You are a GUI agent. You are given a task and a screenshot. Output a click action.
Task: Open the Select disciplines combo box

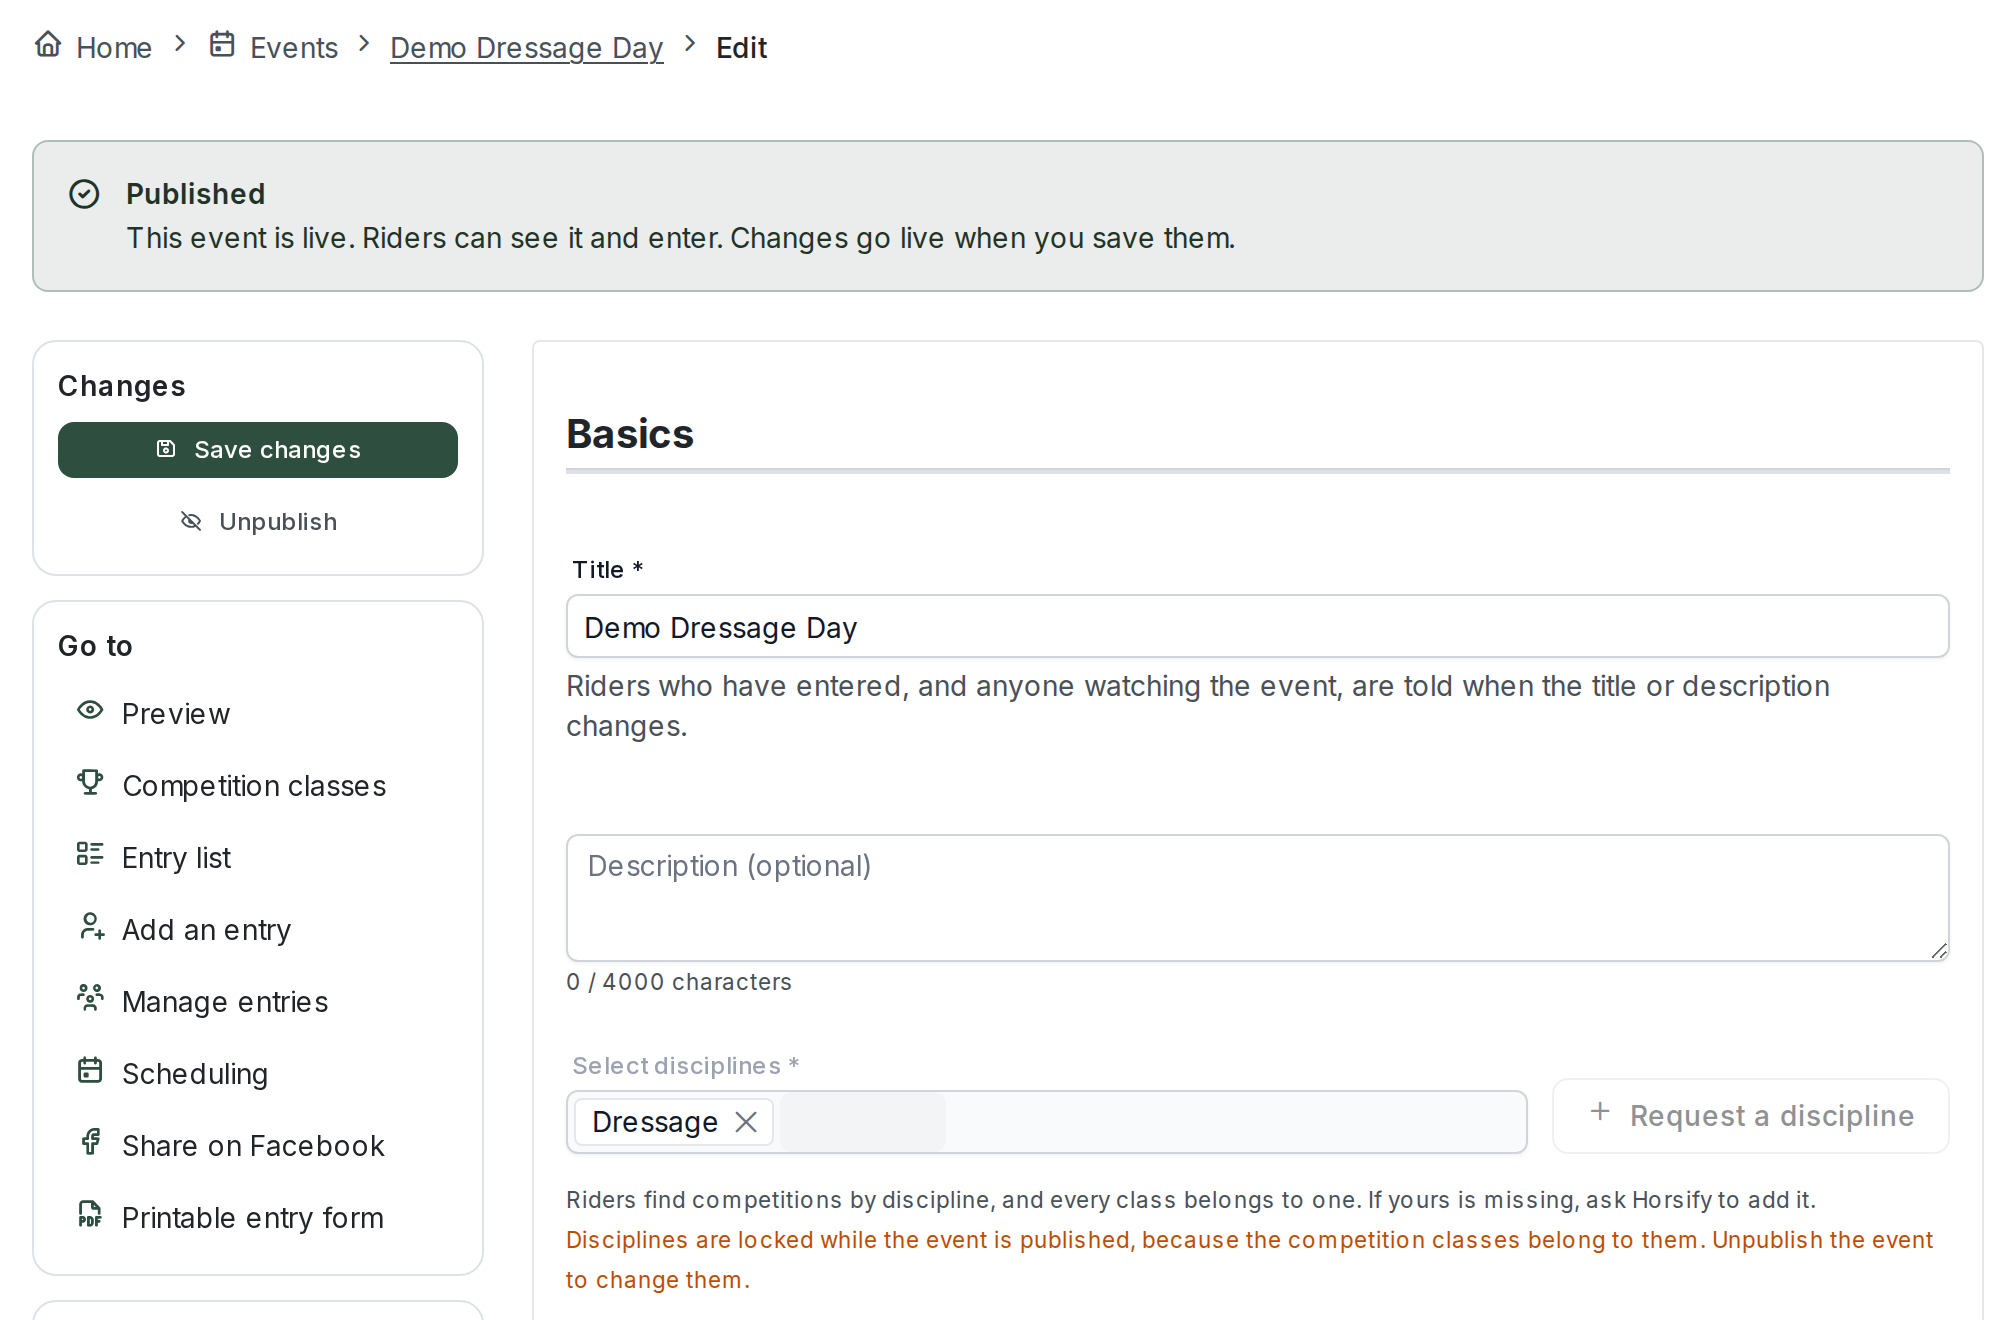click(x=1046, y=1122)
